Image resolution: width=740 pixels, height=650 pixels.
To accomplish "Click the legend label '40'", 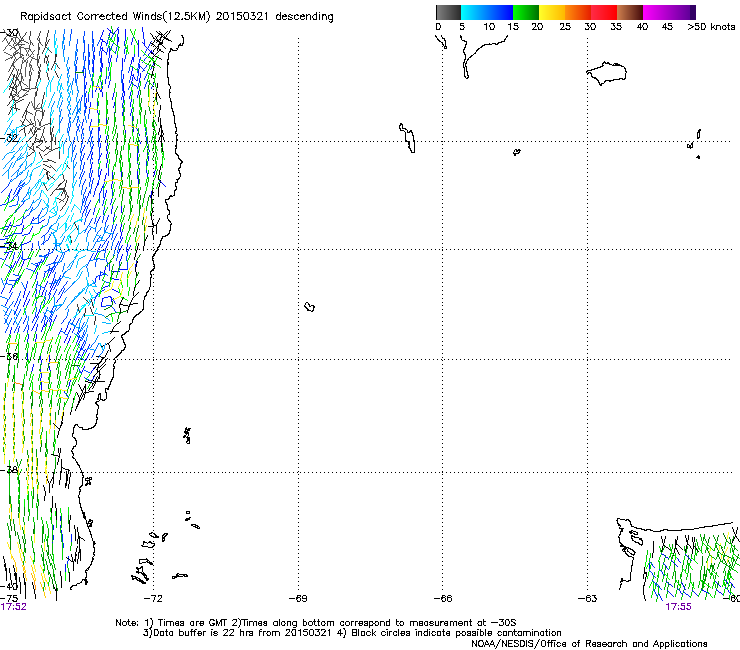I will [642, 27].
